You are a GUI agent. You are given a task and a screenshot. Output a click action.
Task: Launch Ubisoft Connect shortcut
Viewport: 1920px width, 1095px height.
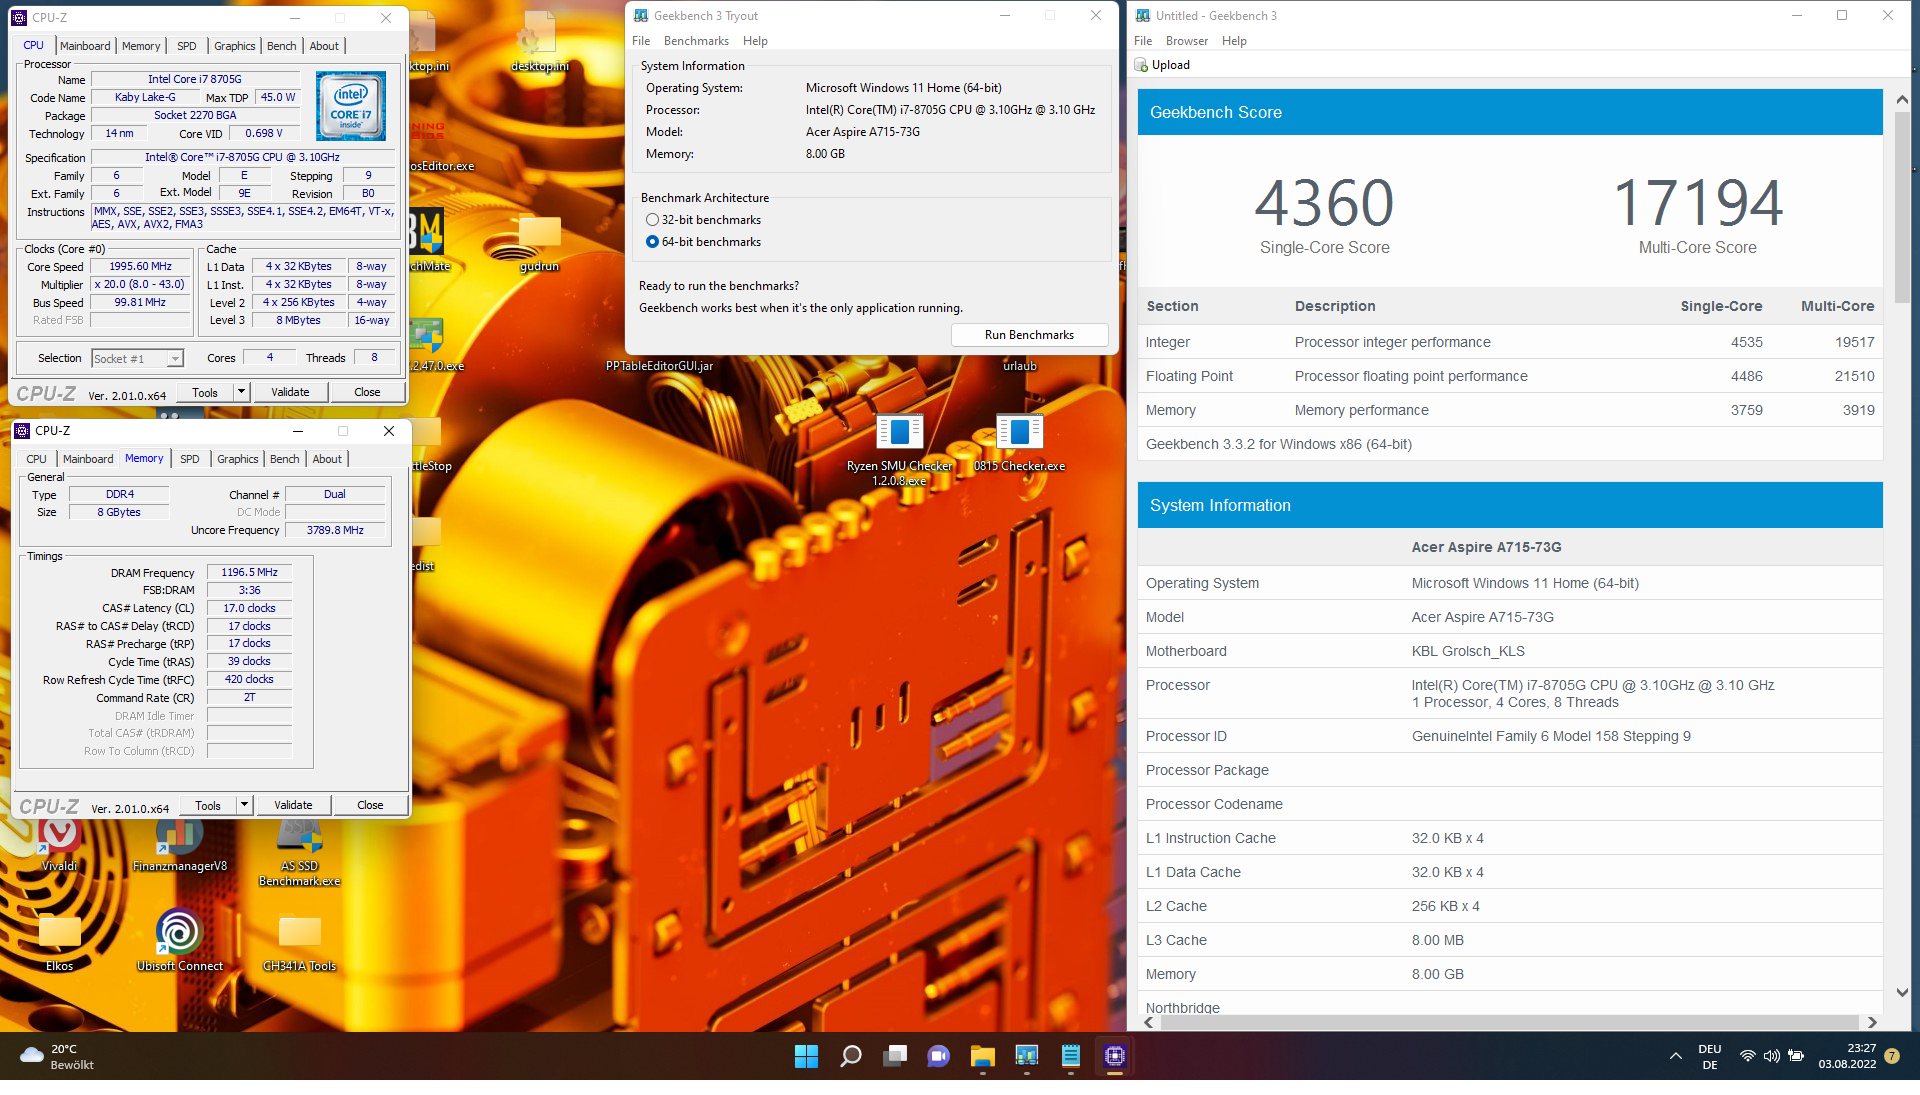(x=180, y=942)
